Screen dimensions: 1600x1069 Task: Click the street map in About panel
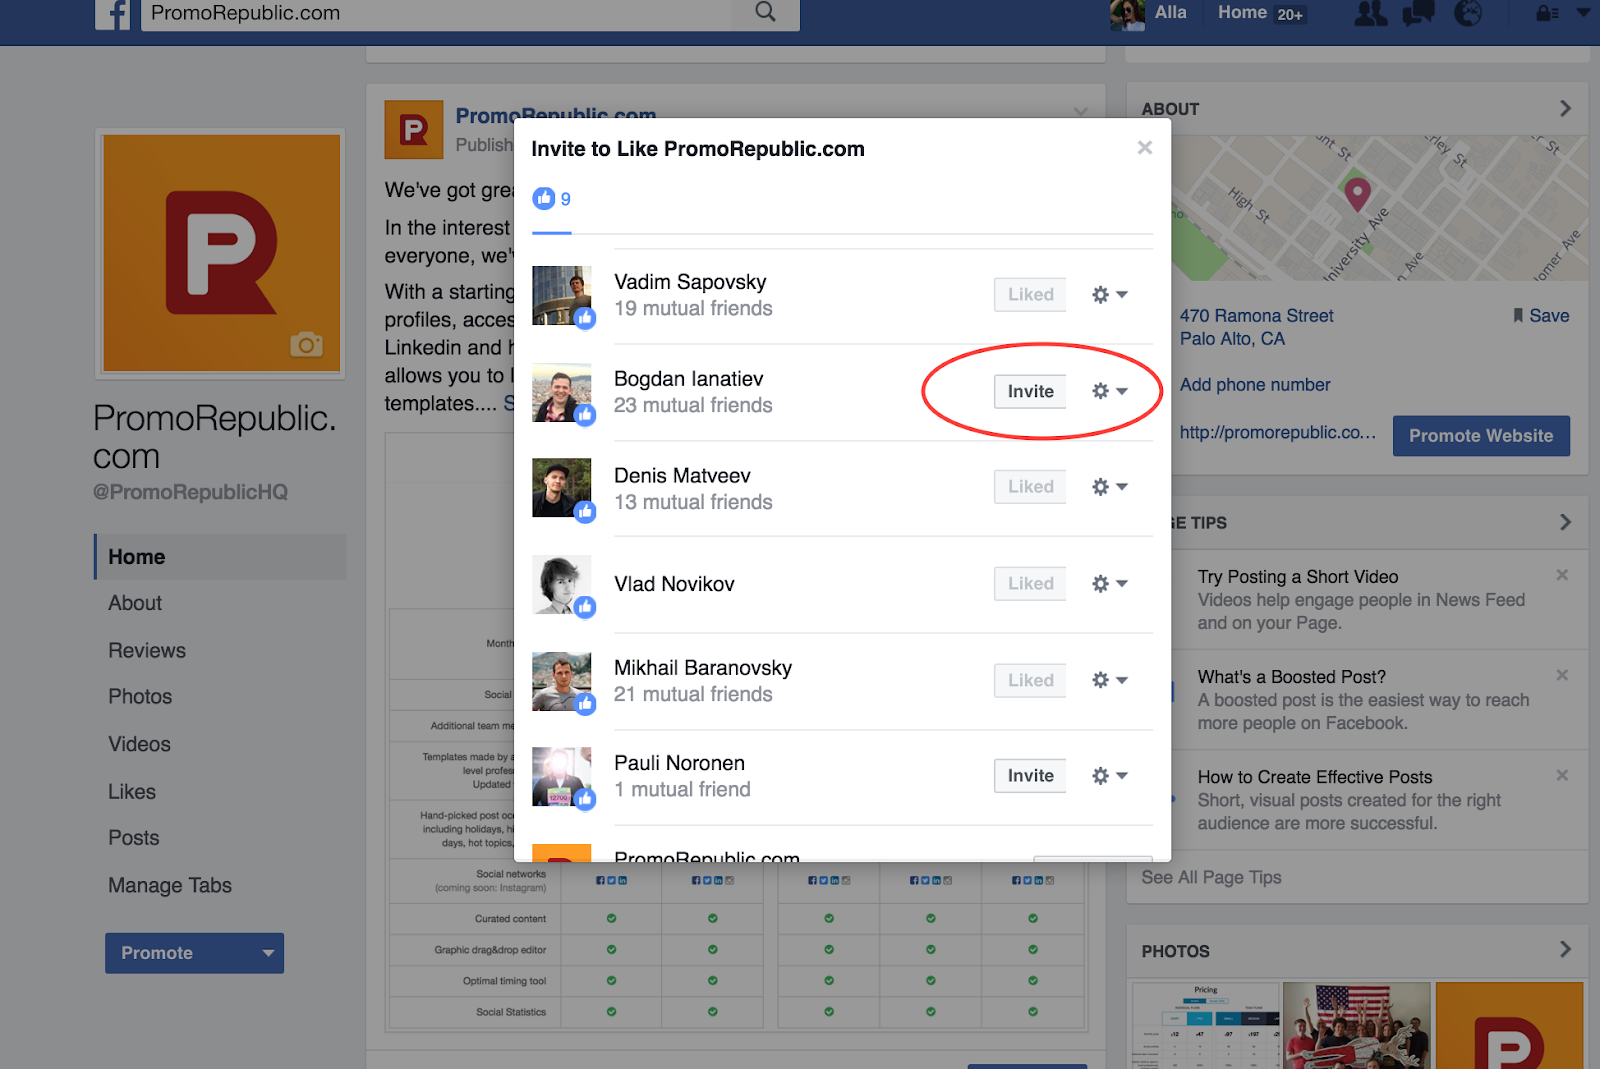pos(1380,208)
